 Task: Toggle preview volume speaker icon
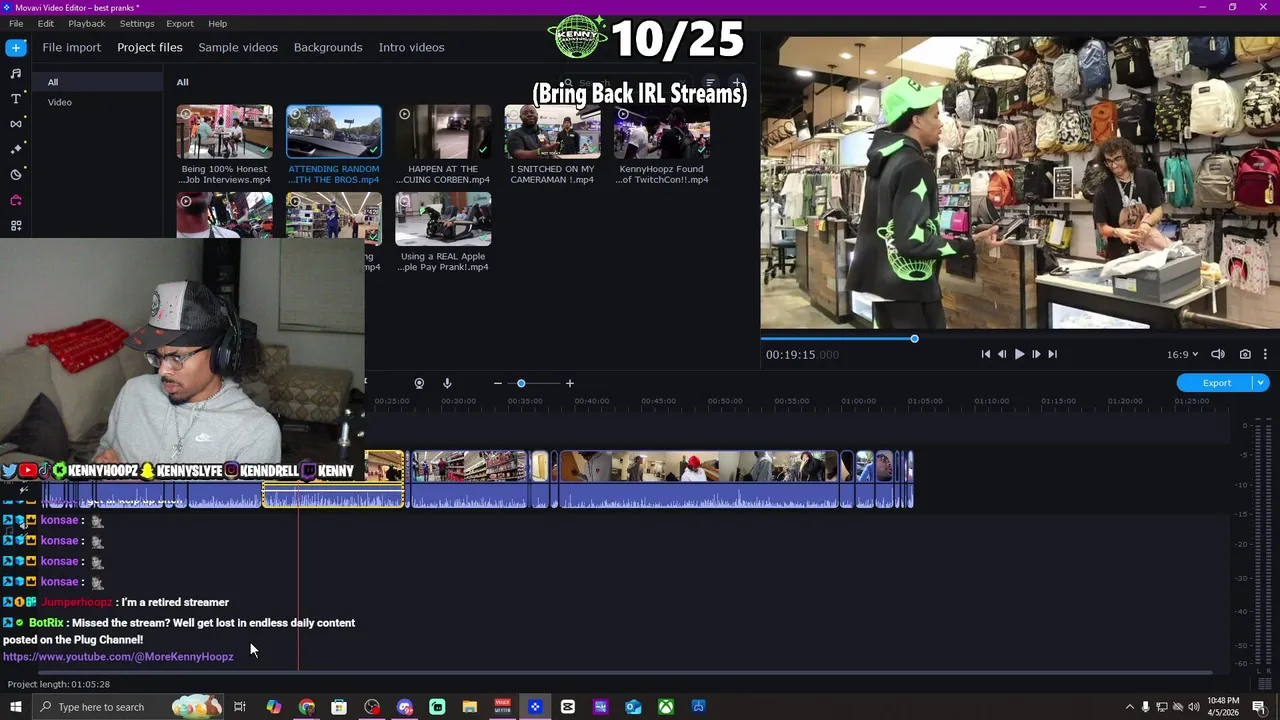click(1218, 354)
